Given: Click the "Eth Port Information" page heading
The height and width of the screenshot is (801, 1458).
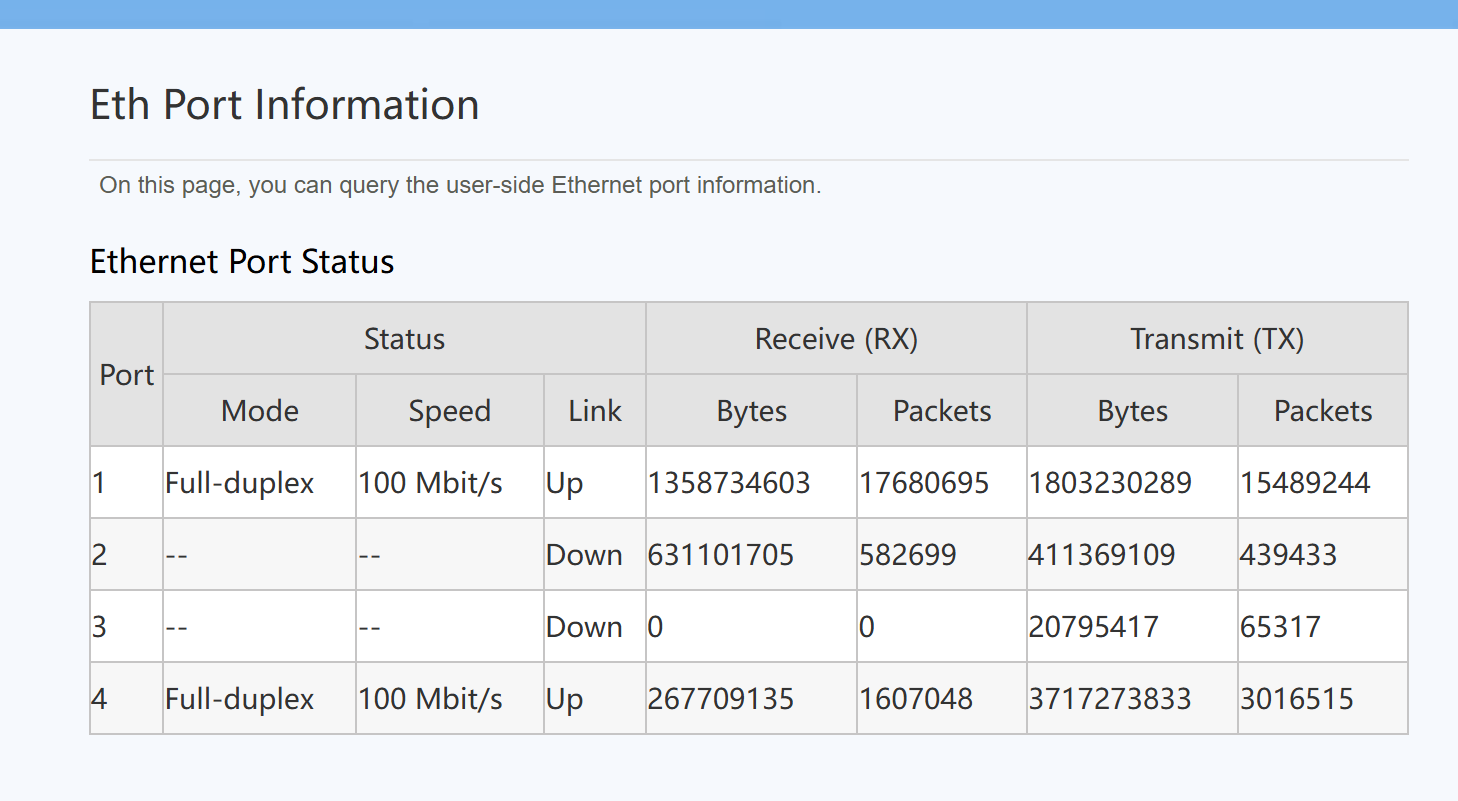Looking at the screenshot, I should [x=284, y=105].
